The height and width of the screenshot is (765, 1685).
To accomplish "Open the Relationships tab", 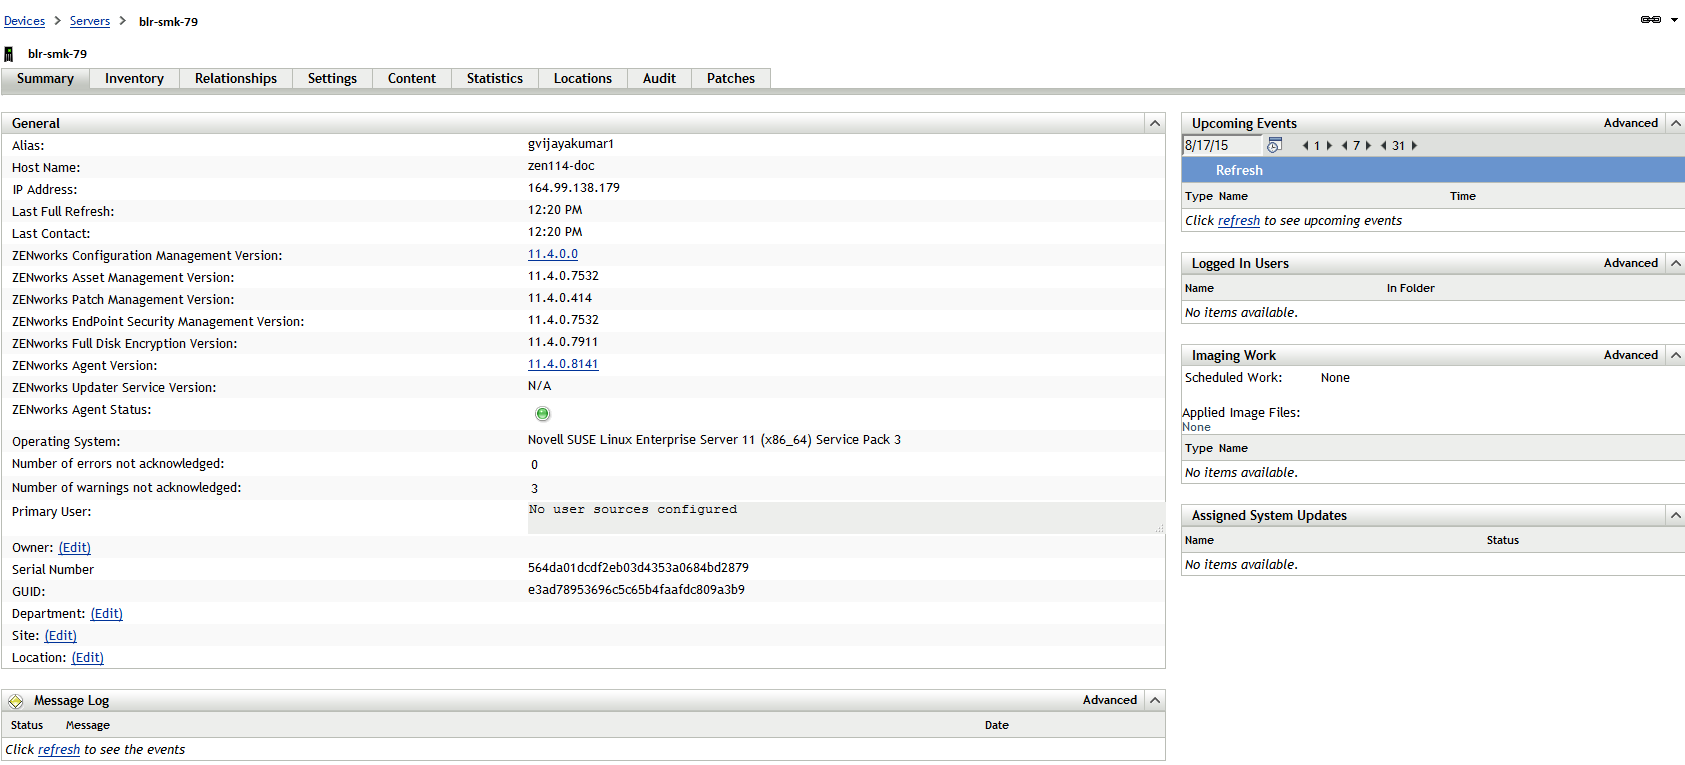I will click(x=236, y=78).
